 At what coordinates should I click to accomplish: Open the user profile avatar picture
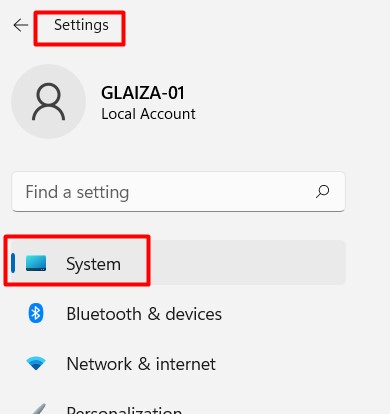pos(49,101)
